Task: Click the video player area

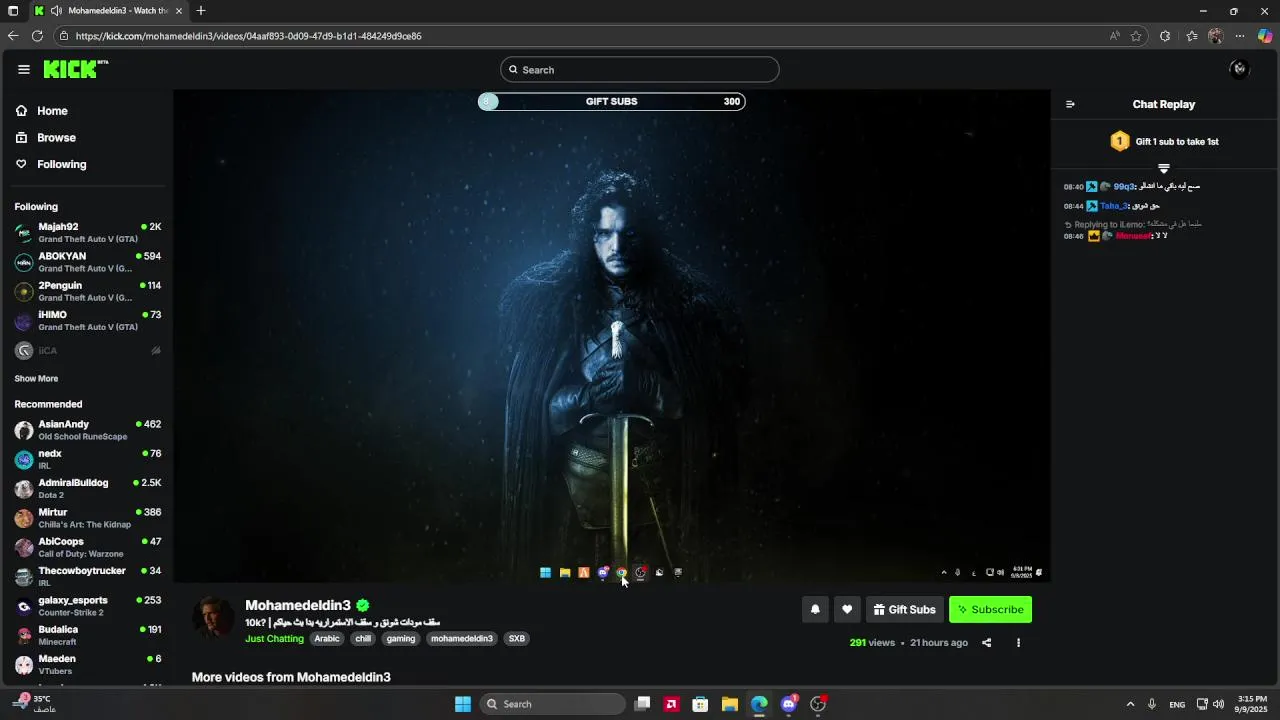Action: click(611, 336)
